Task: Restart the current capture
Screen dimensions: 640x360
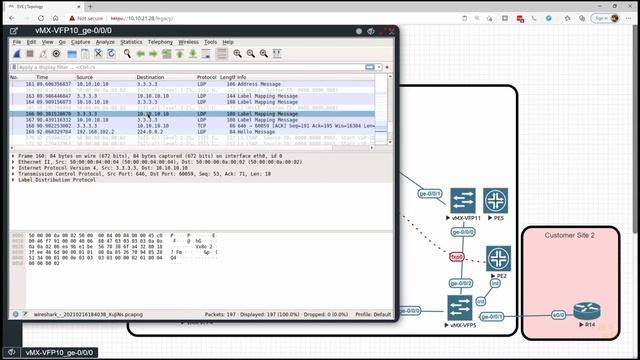Action: [43, 54]
